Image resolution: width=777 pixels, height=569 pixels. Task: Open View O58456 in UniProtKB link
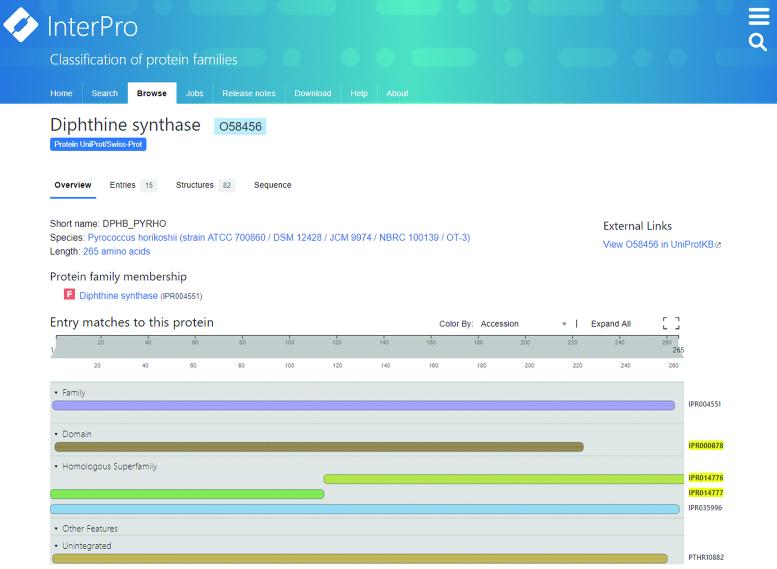coord(662,245)
